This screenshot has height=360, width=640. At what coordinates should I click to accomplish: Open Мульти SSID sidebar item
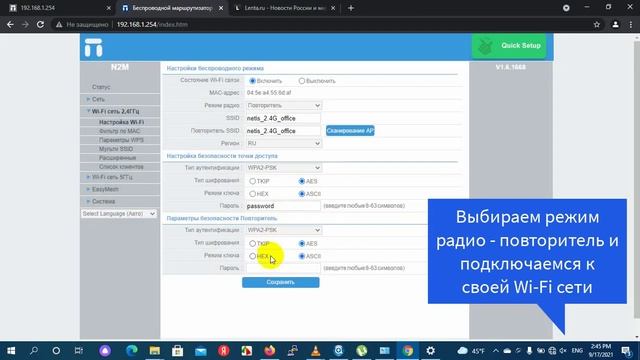(x=116, y=149)
